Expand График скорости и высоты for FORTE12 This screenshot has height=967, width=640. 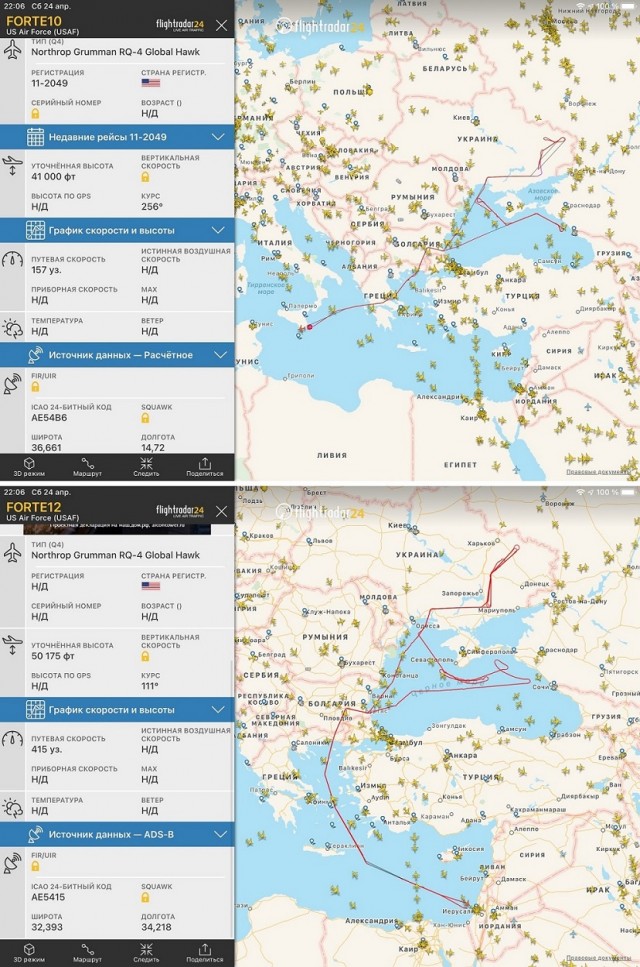(117, 710)
